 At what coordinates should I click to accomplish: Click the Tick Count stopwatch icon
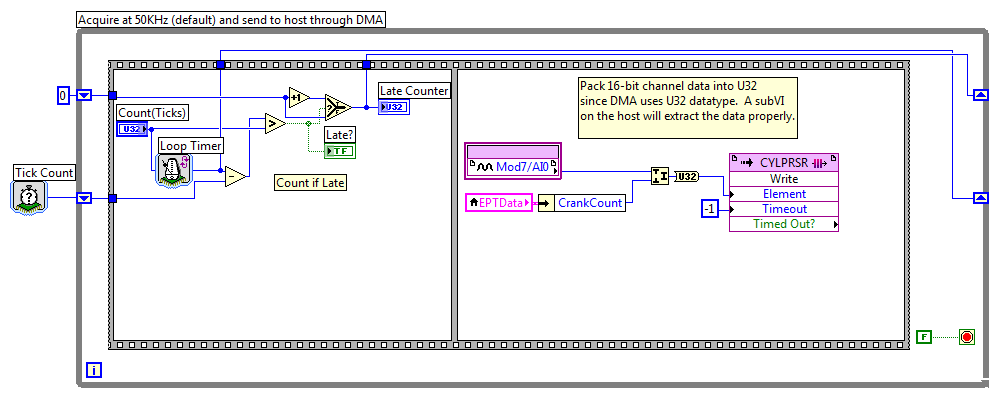point(28,197)
